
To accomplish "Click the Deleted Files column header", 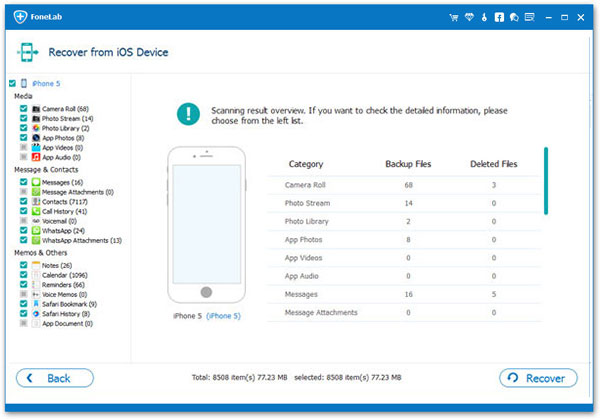I will pos(494,164).
